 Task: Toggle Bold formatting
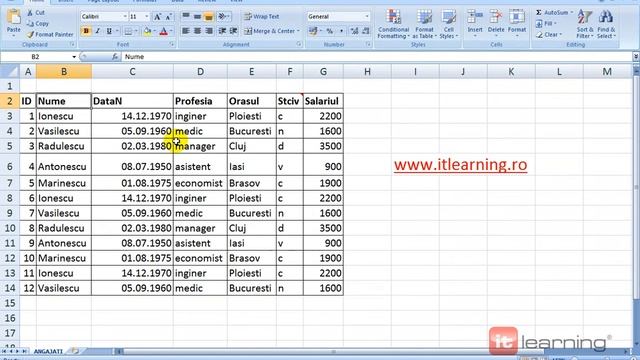point(86,31)
